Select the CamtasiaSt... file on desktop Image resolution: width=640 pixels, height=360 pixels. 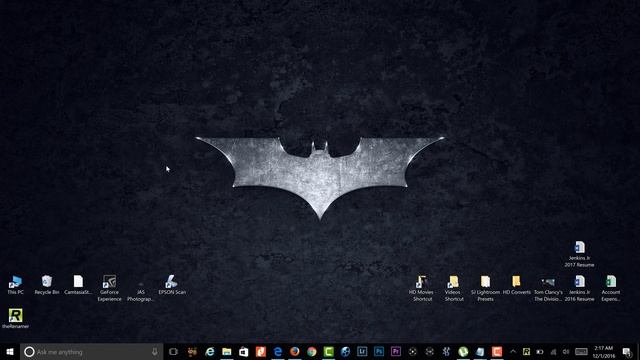(78, 284)
